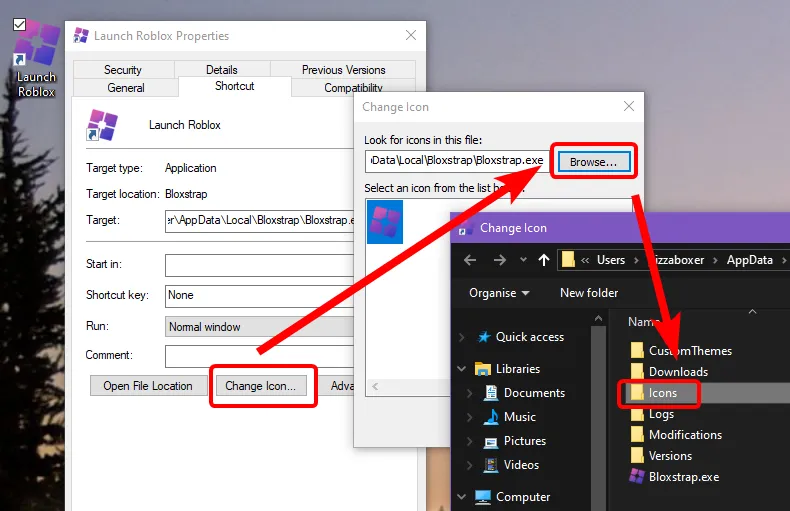Open the Modifications folder
The image size is (790, 511).
pos(684,435)
